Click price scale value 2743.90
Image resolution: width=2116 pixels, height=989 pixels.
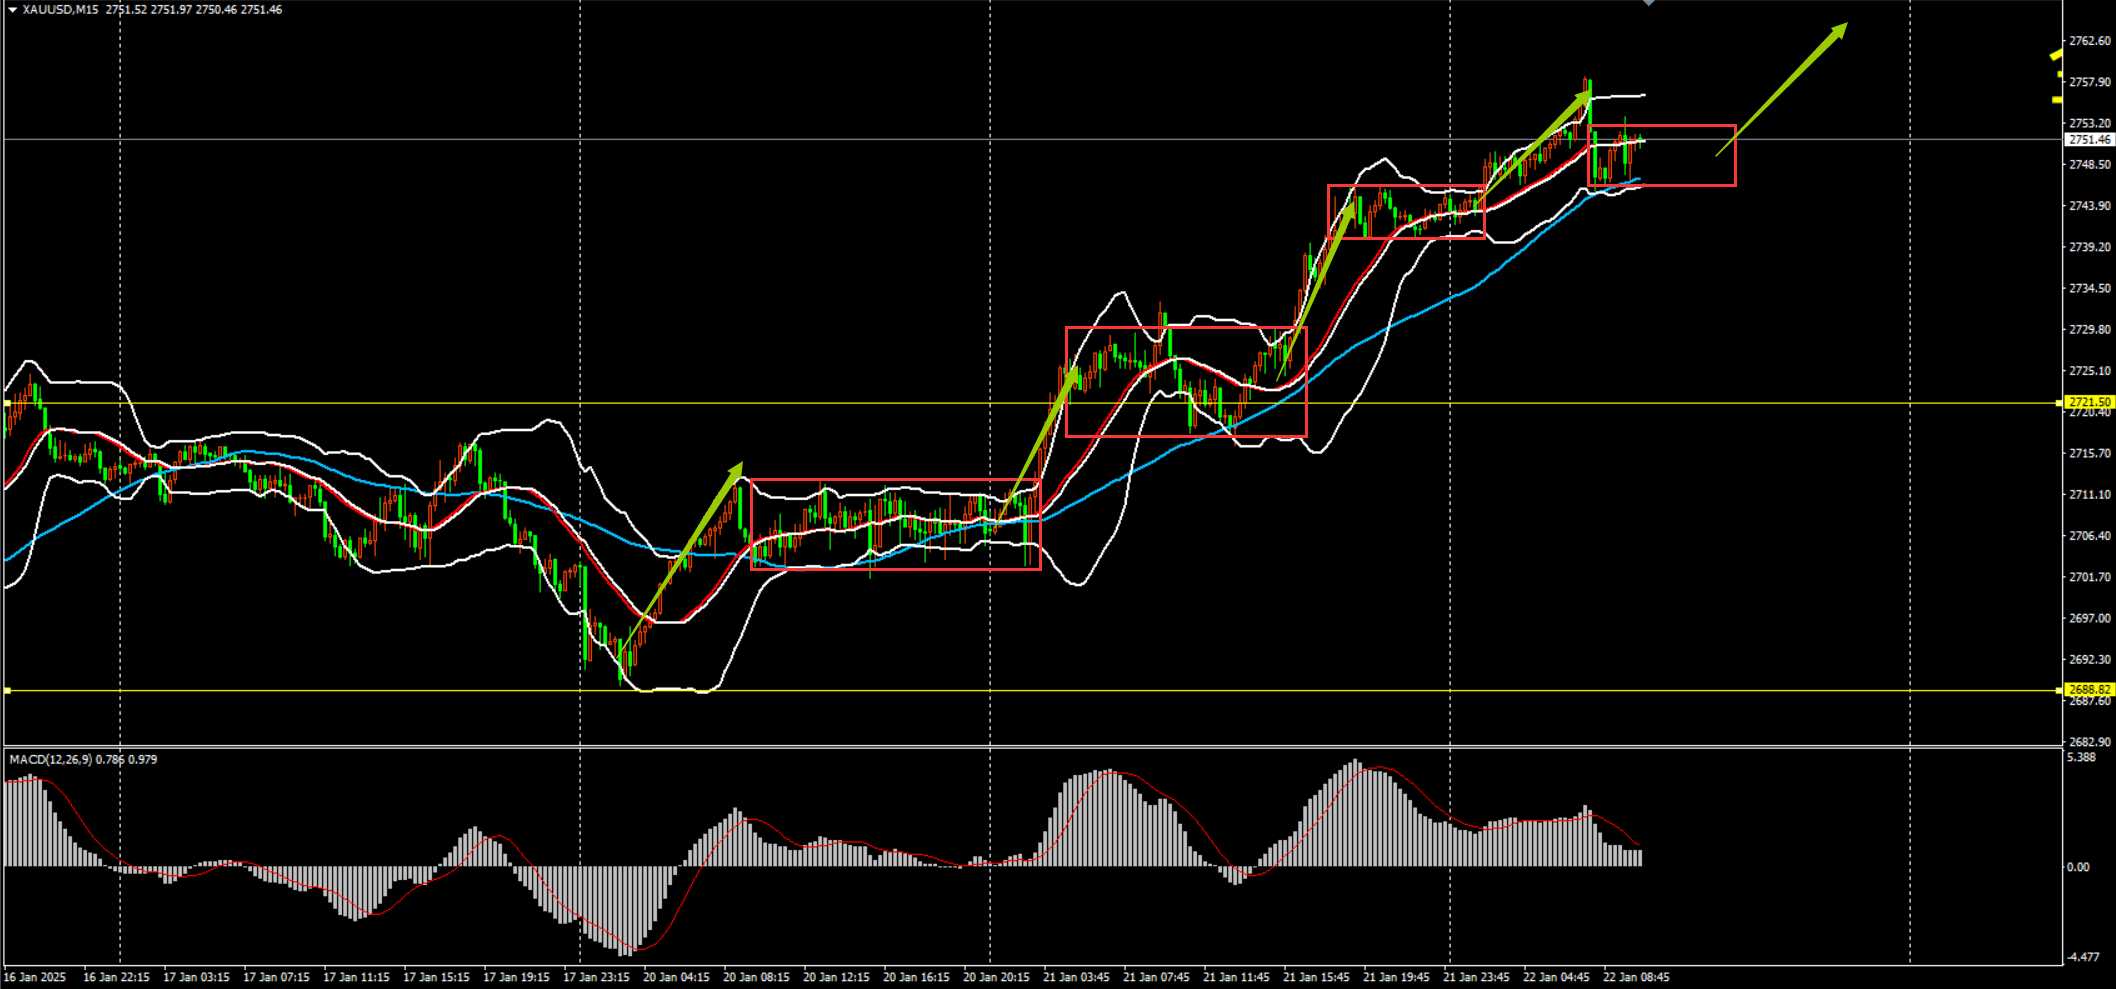point(2090,206)
